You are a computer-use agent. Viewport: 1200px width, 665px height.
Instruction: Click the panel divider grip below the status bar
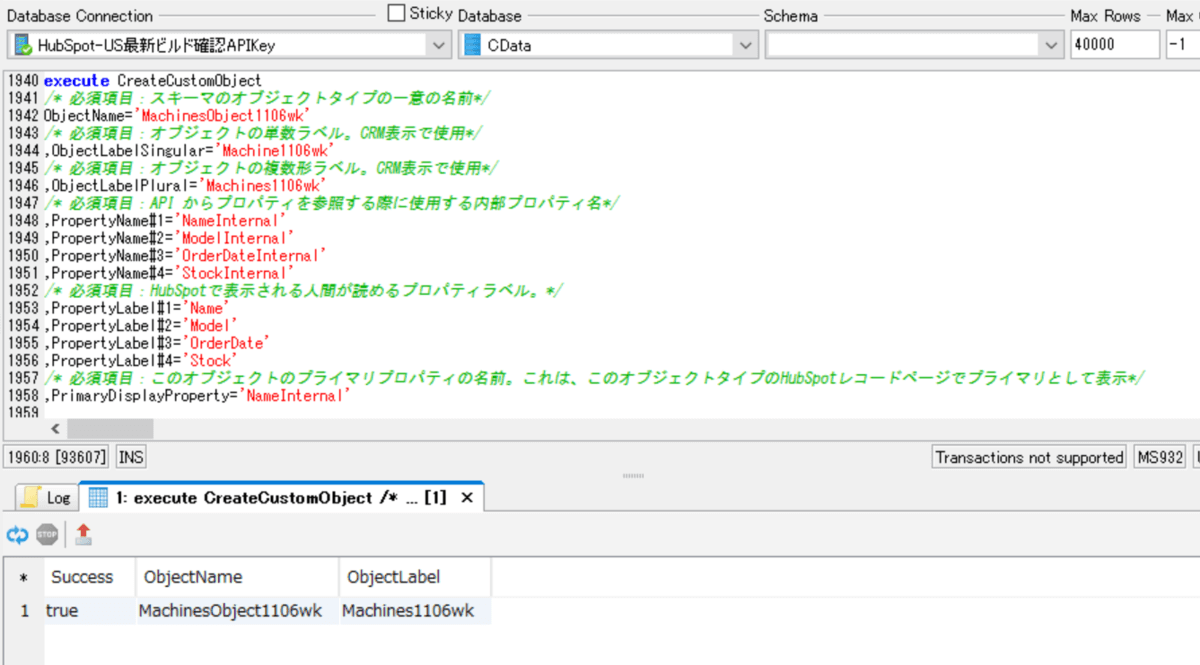[x=633, y=476]
